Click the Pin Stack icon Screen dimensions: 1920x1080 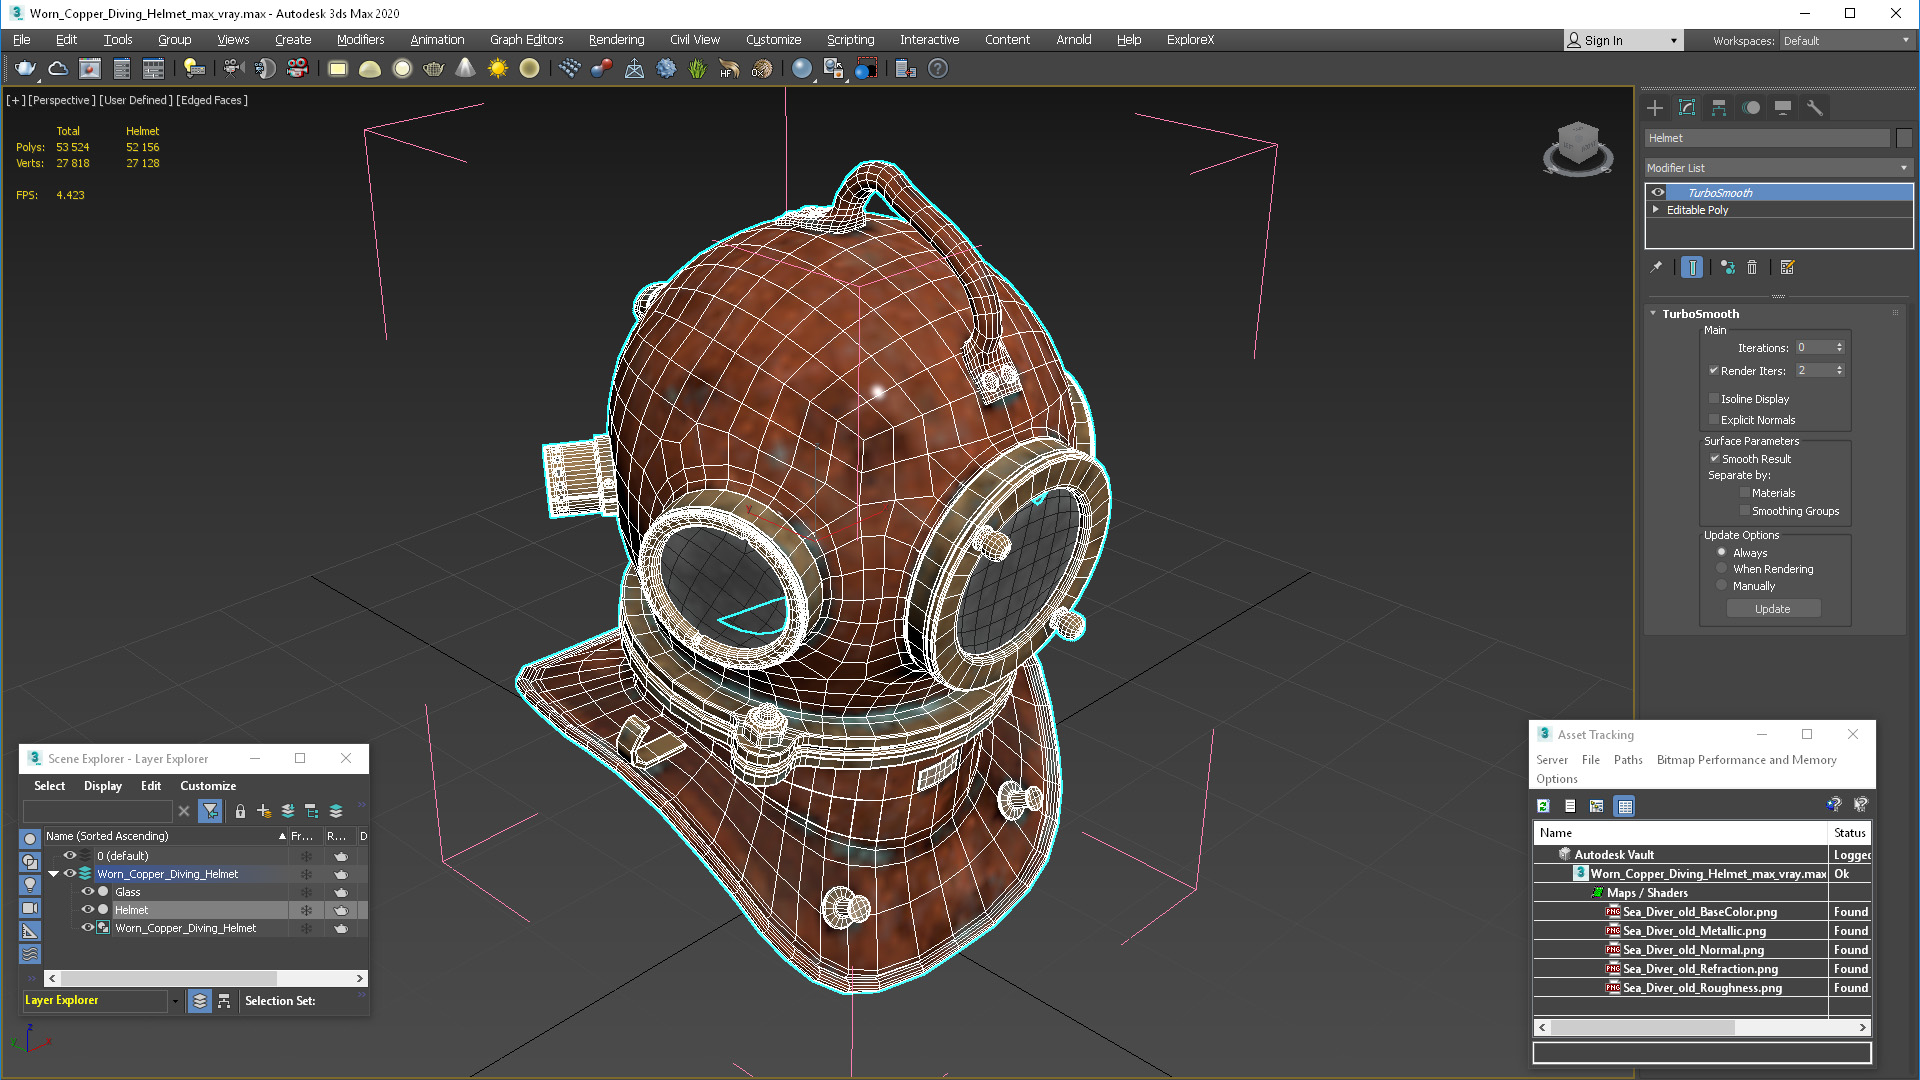click(x=1656, y=267)
